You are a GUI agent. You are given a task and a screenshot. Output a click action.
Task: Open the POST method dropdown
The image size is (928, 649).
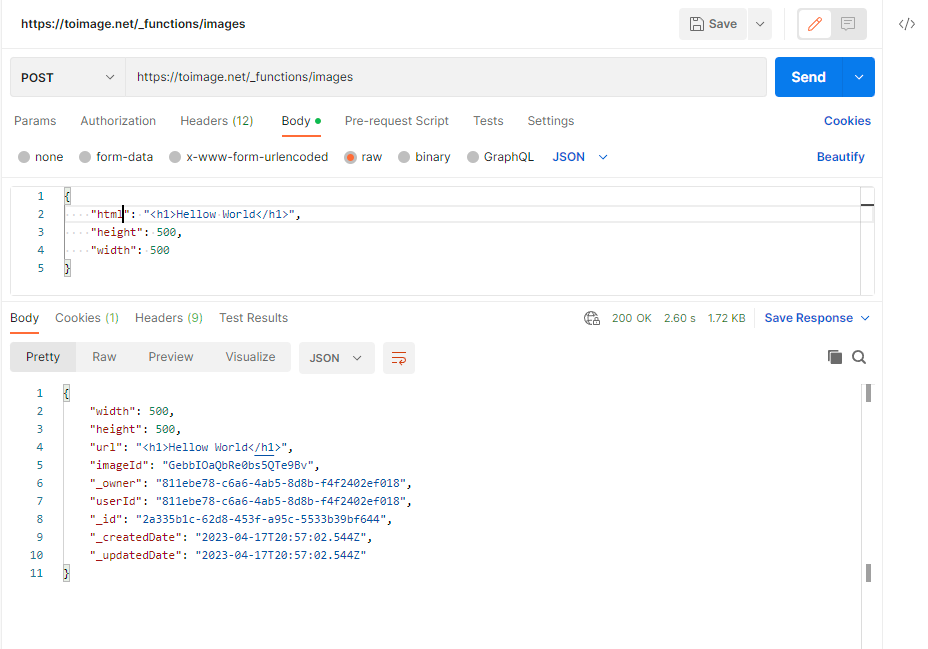click(67, 77)
